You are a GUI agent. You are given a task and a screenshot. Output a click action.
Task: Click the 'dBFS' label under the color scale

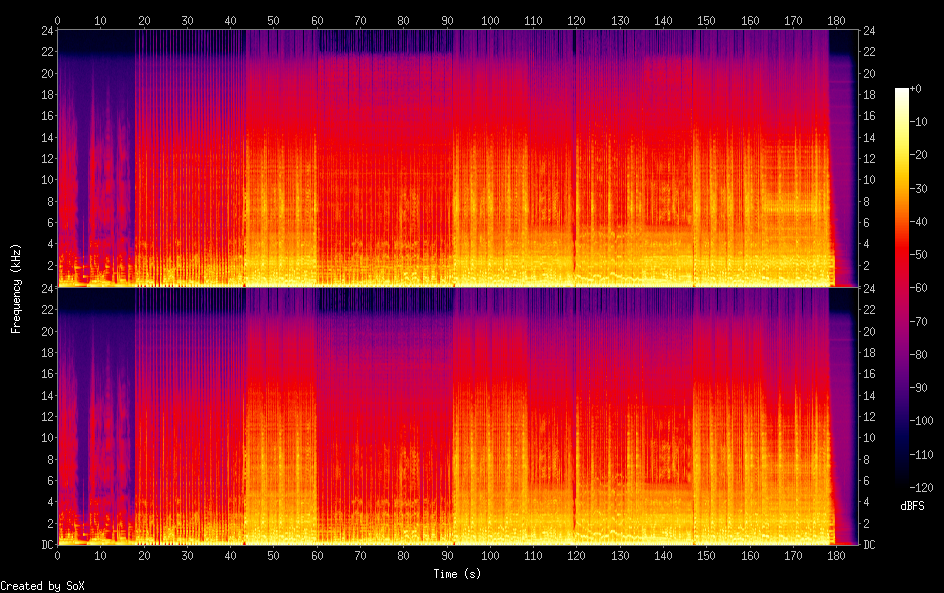912,506
